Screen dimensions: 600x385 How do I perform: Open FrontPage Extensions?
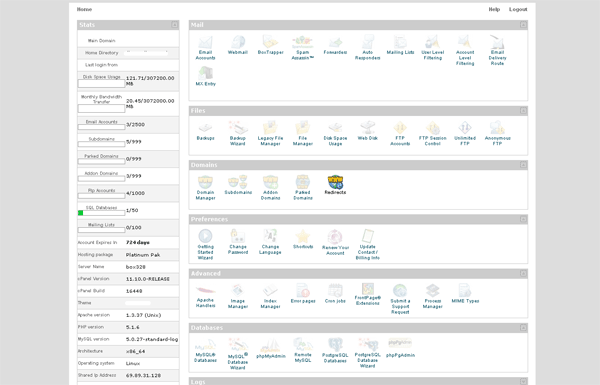point(367,295)
